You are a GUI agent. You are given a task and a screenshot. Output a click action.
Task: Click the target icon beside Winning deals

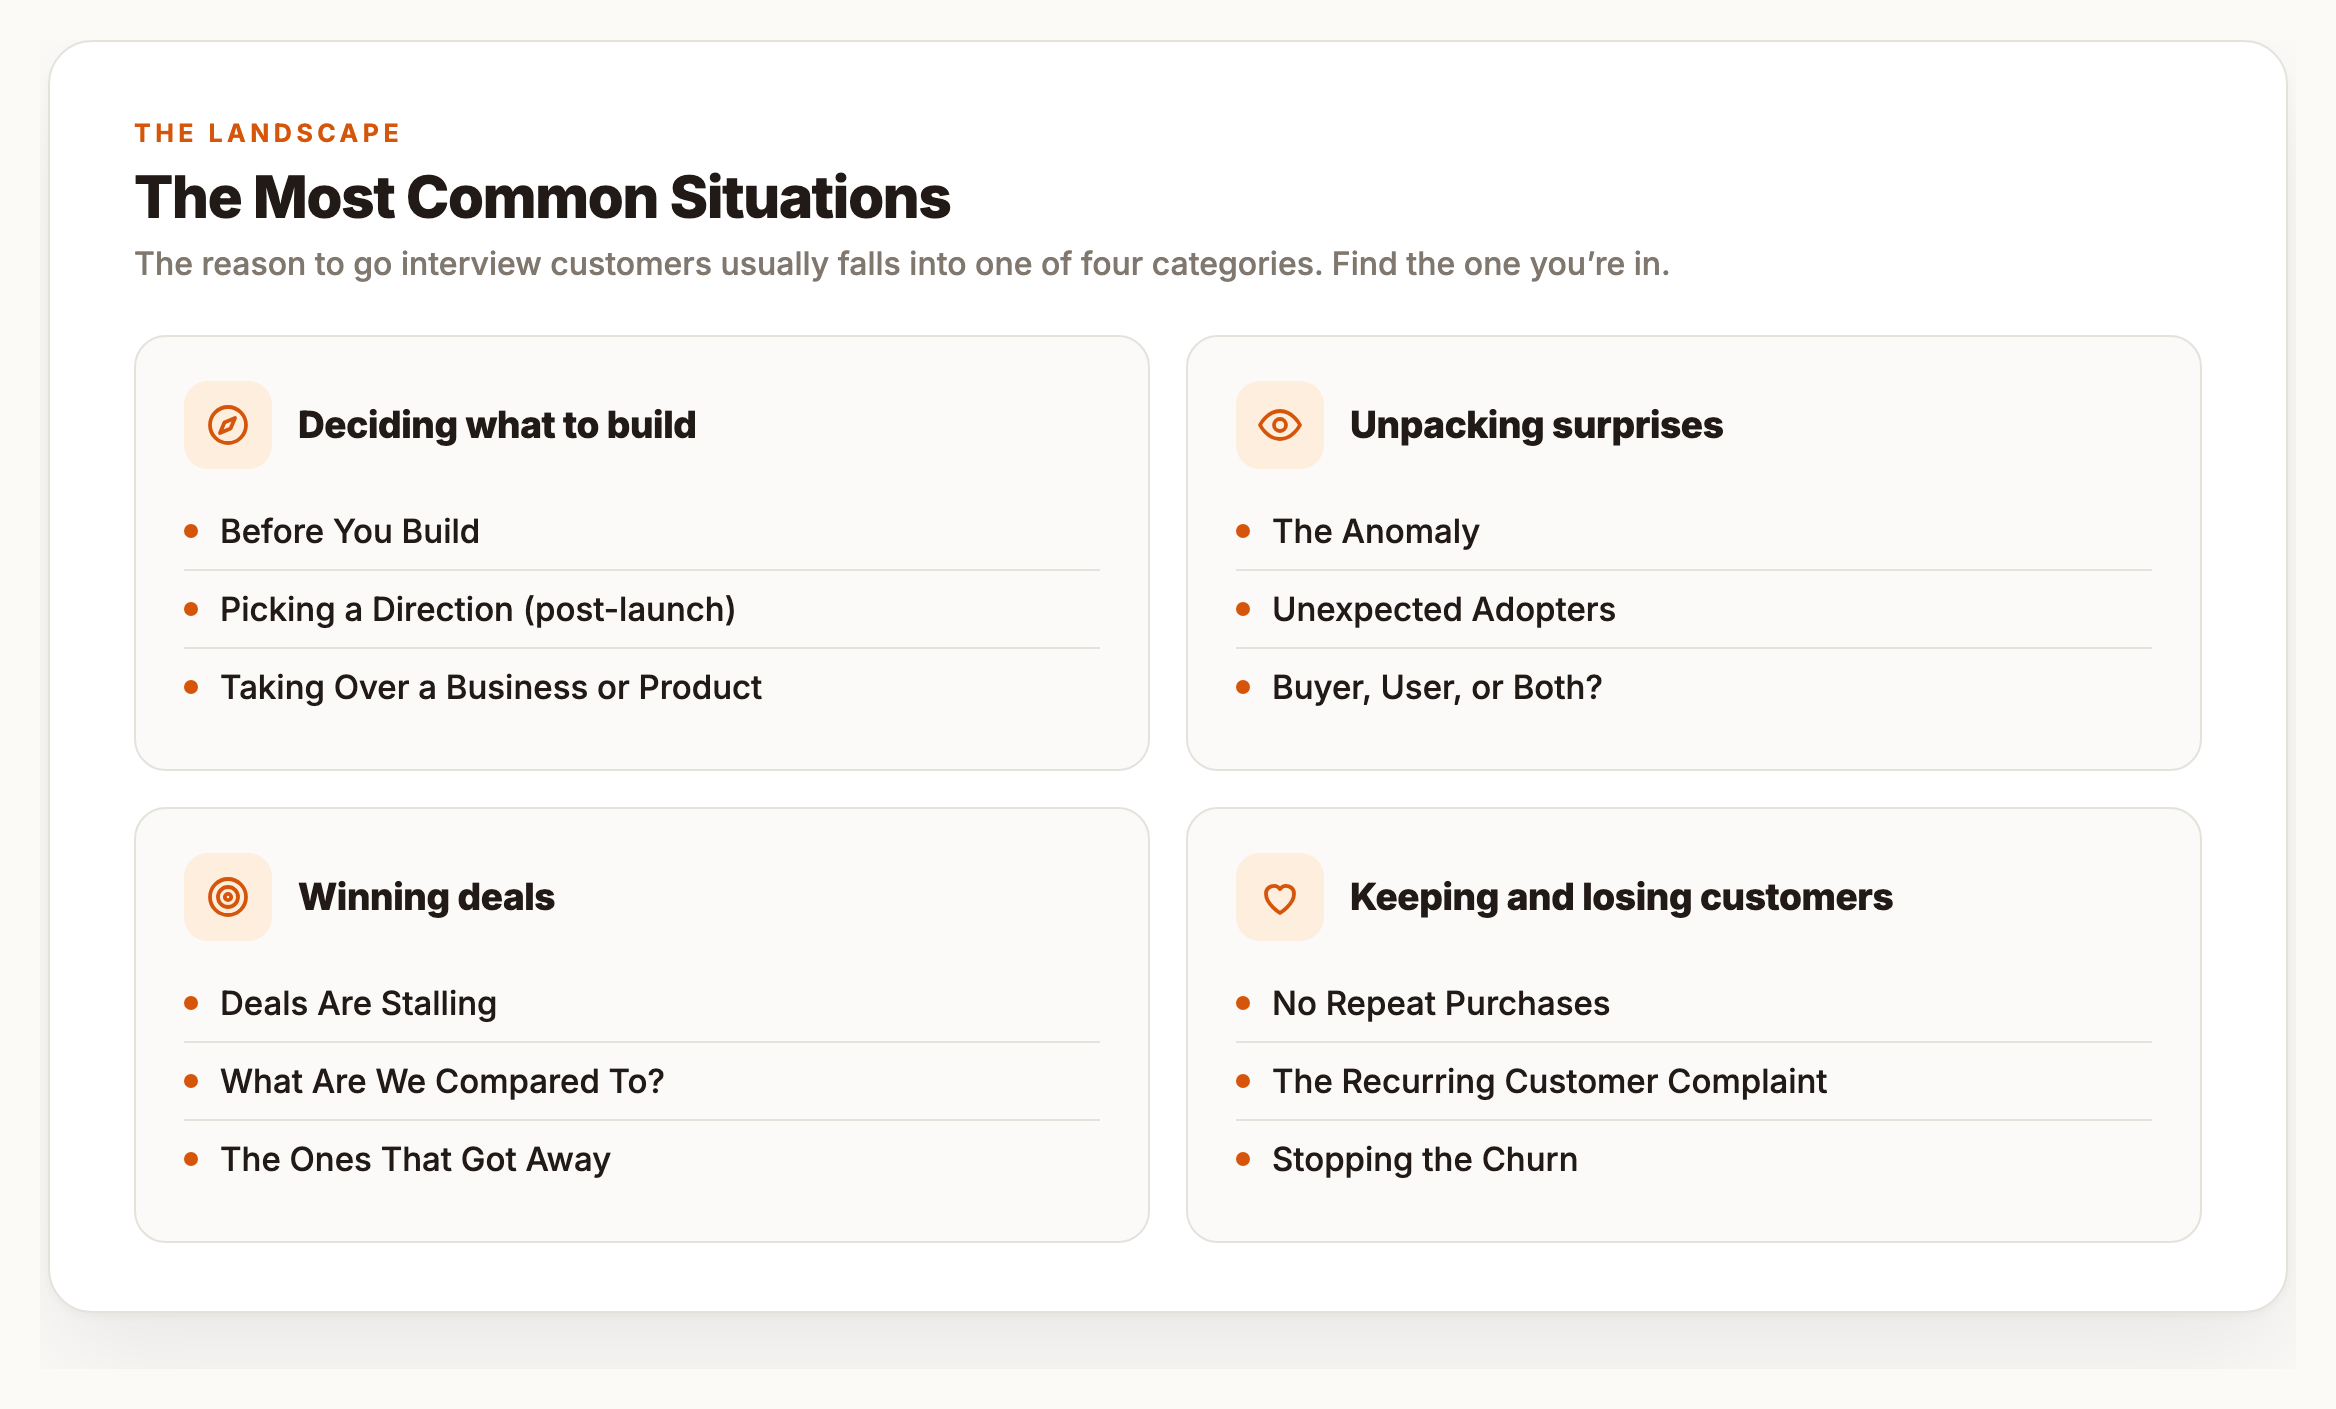pos(228,897)
